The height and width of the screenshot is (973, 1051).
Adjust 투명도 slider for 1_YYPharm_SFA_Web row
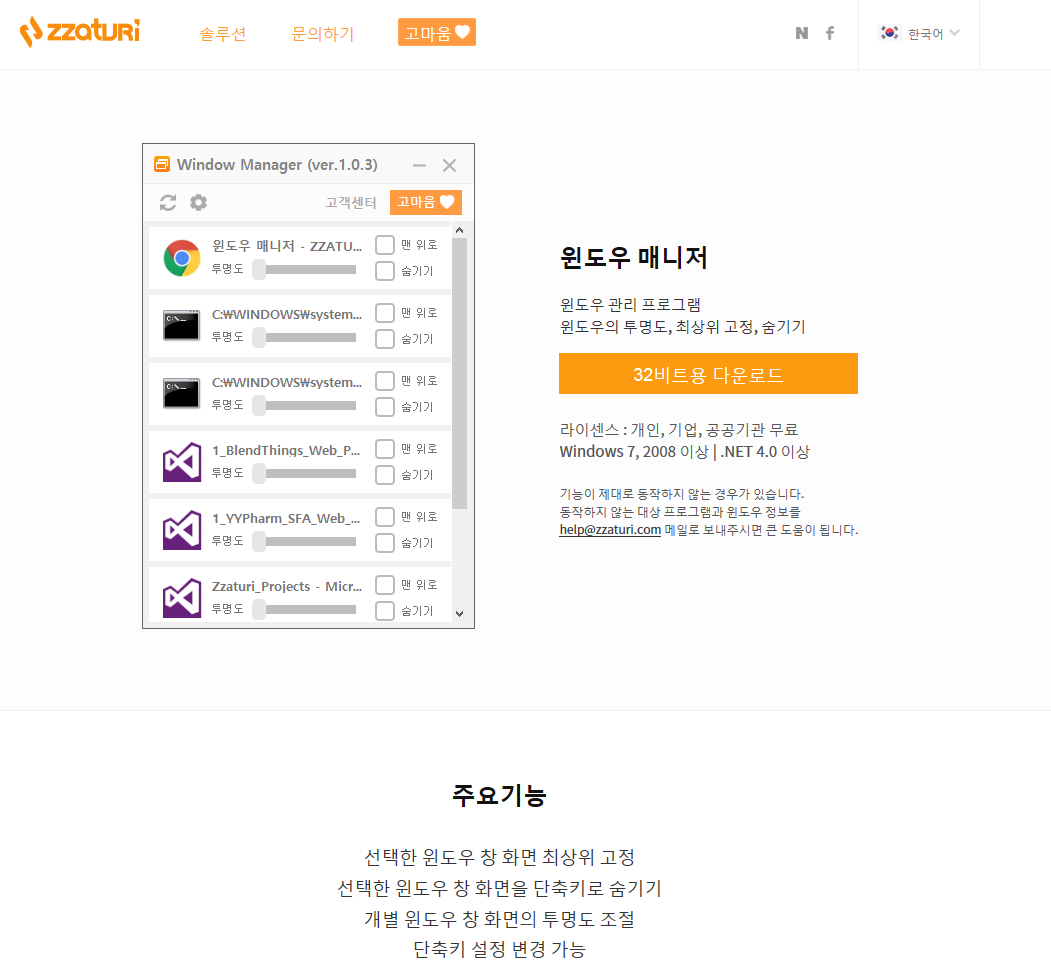coord(305,541)
